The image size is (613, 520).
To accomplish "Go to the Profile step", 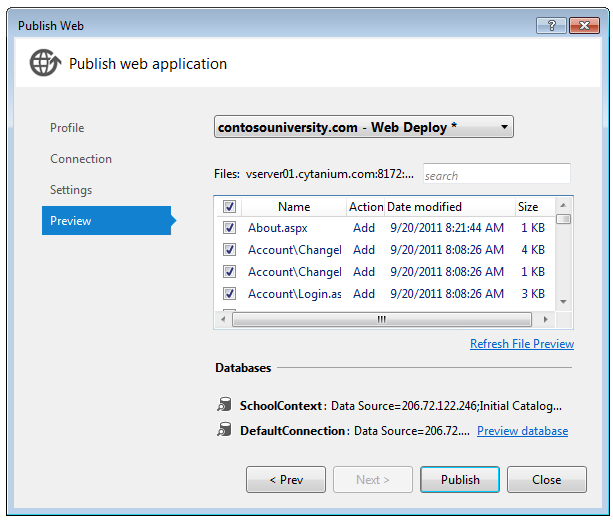I will pyautogui.click(x=67, y=128).
